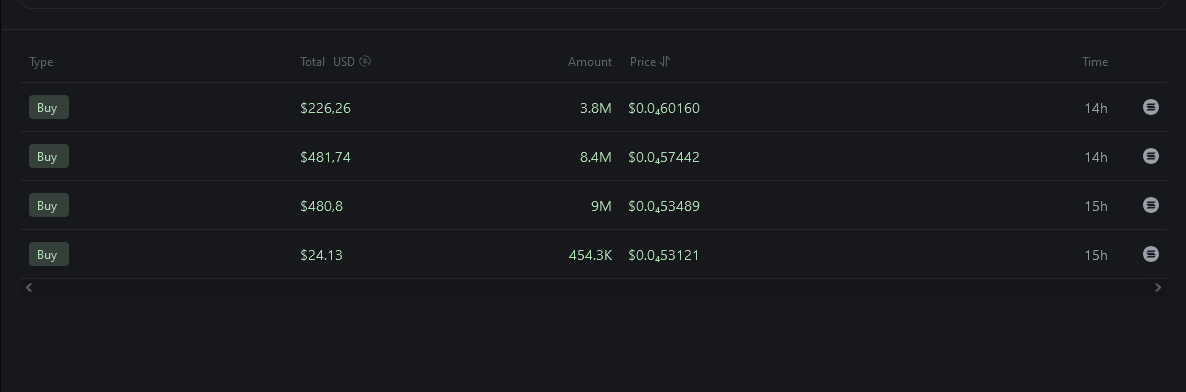Screen dimensions: 1186x392
Task: Click the Time column header
Action: [1094, 62]
